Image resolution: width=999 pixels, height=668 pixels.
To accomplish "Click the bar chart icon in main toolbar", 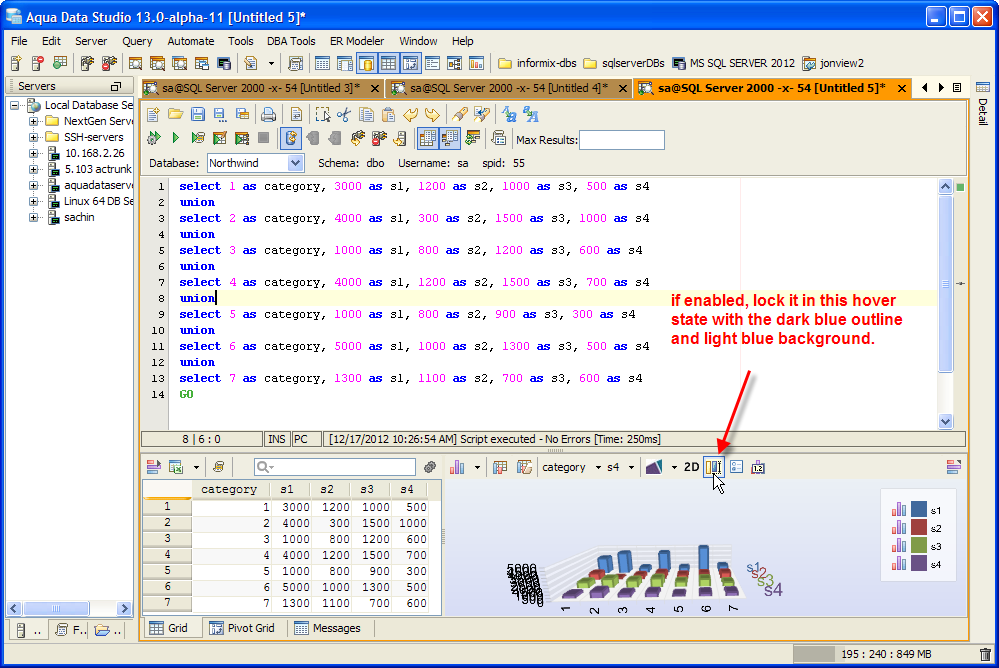I will coord(476,63).
